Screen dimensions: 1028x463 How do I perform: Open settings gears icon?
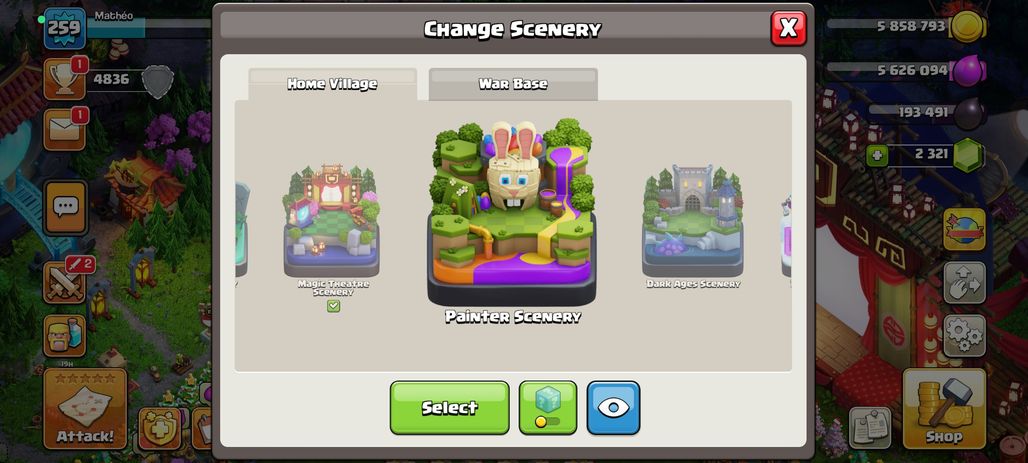click(964, 335)
